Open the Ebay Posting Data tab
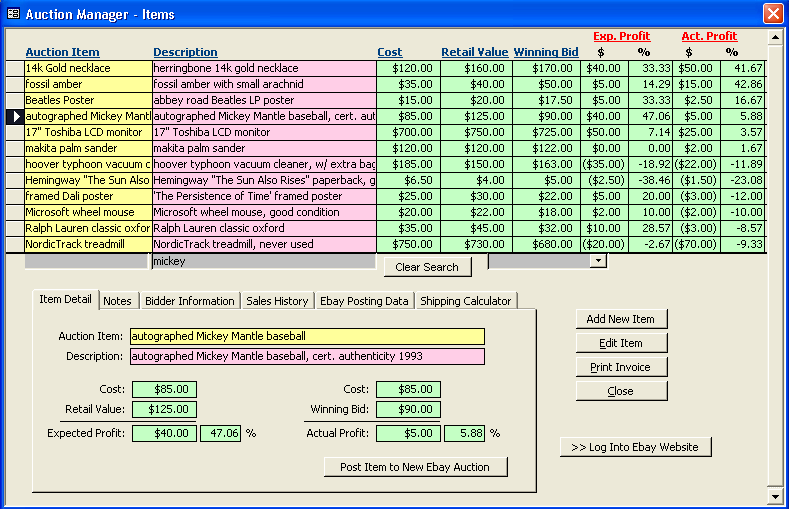This screenshot has width=789, height=509. coord(364,301)
